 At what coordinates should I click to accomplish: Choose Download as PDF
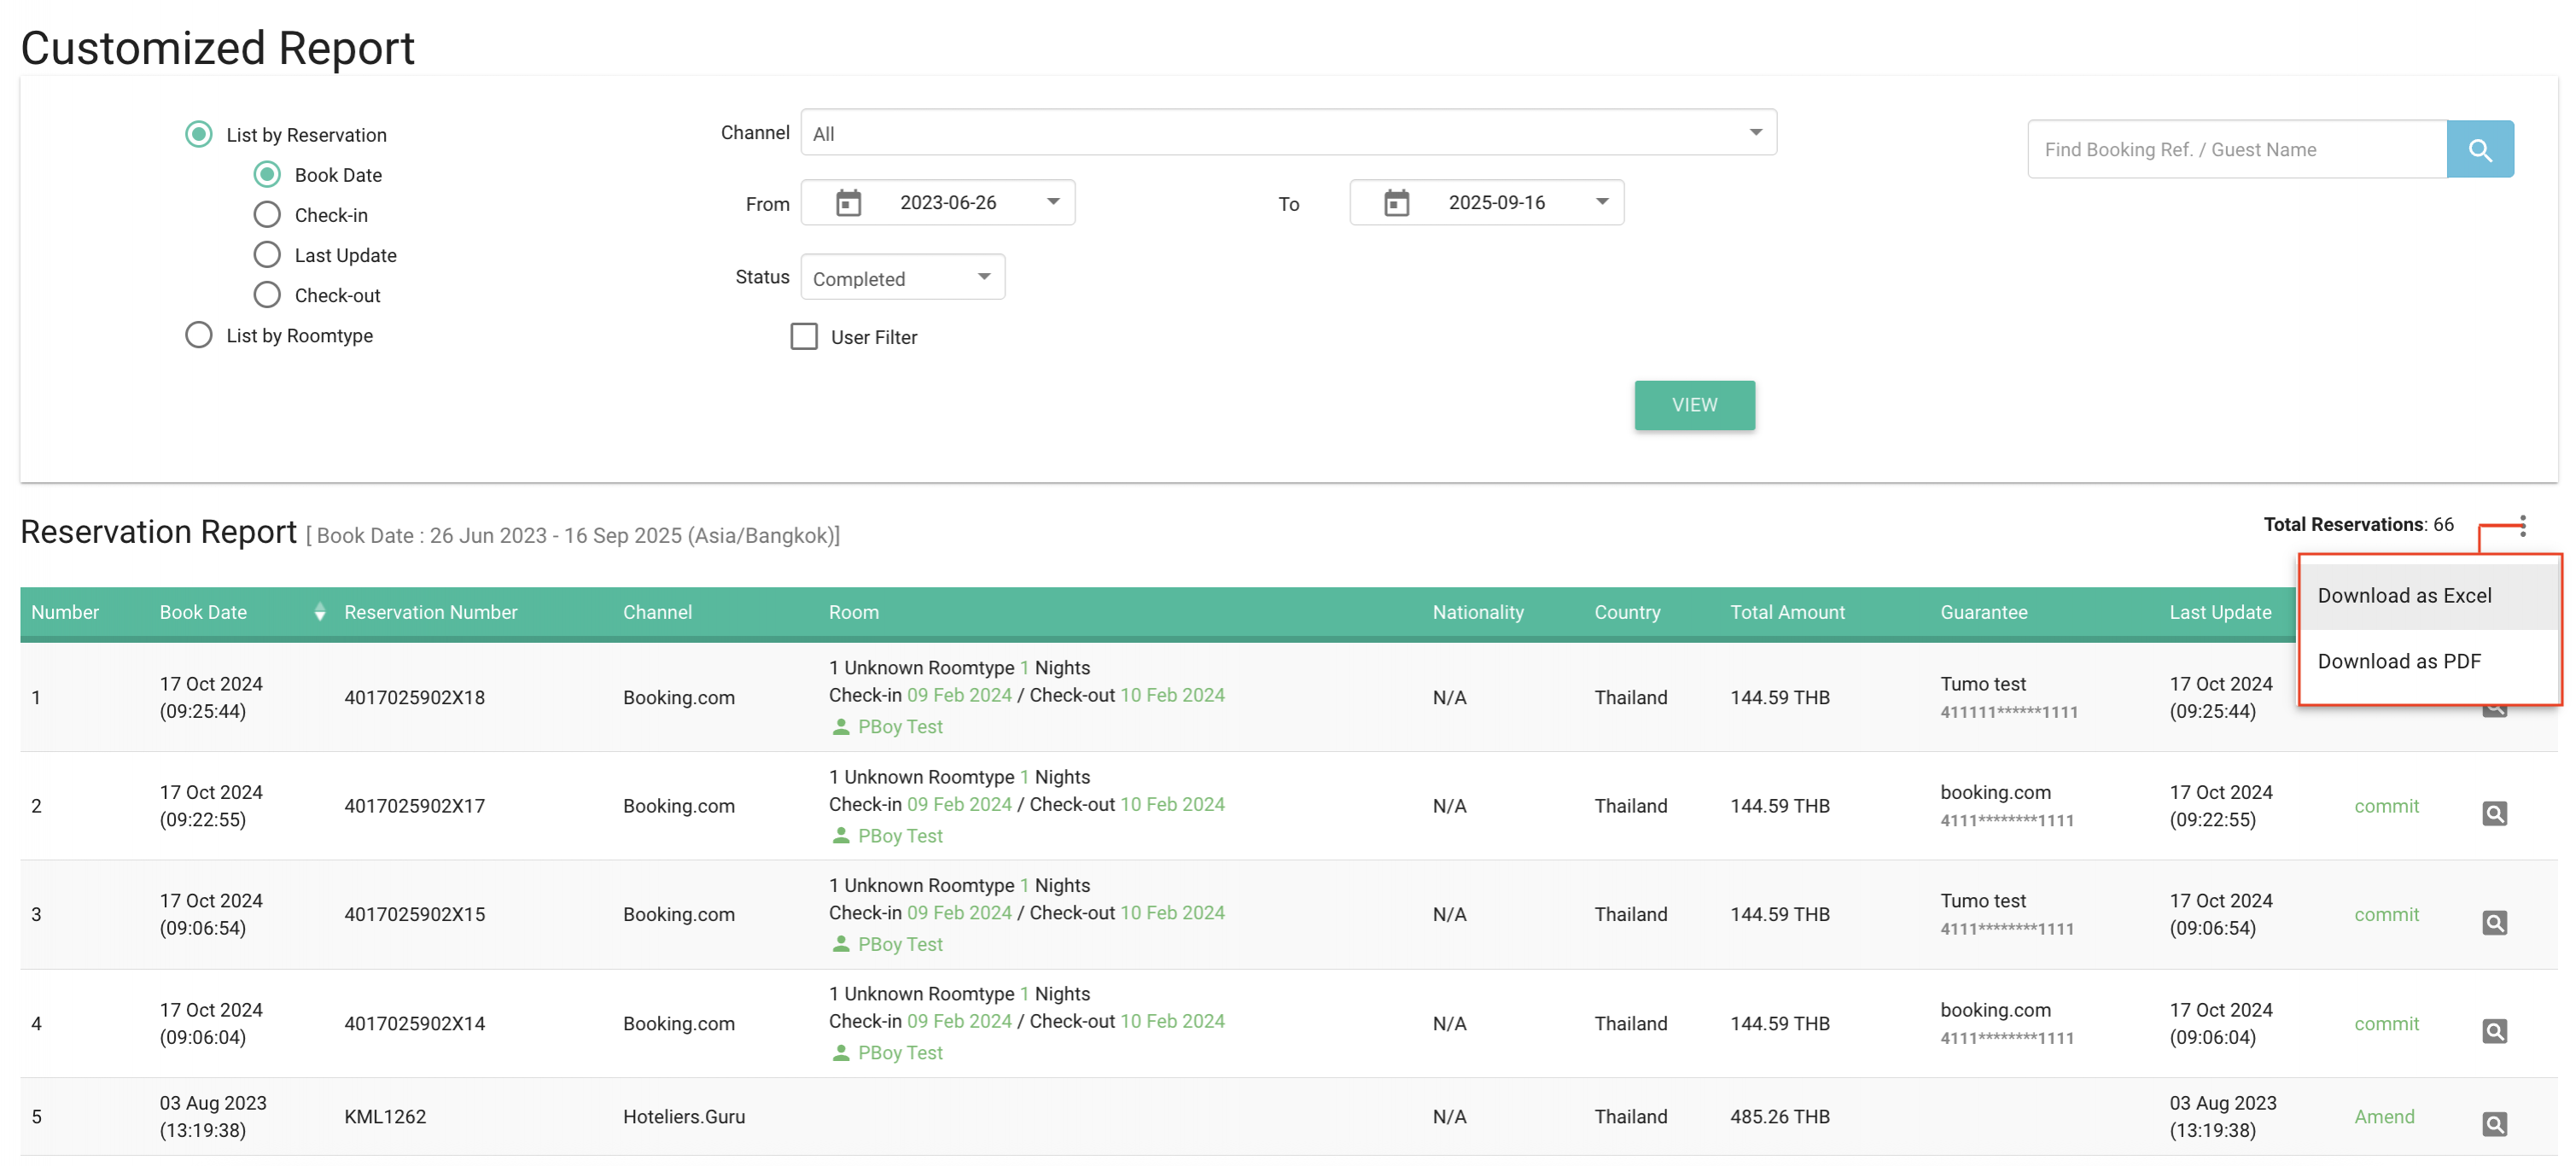coord(2398,661)
